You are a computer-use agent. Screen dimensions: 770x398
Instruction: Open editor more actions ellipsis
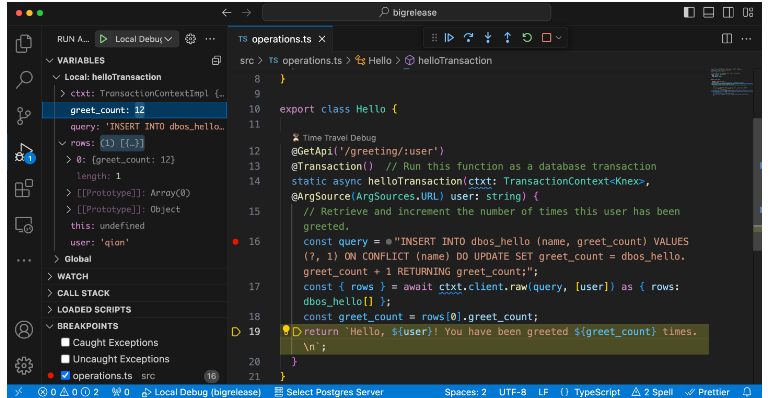tap(746, 39)
